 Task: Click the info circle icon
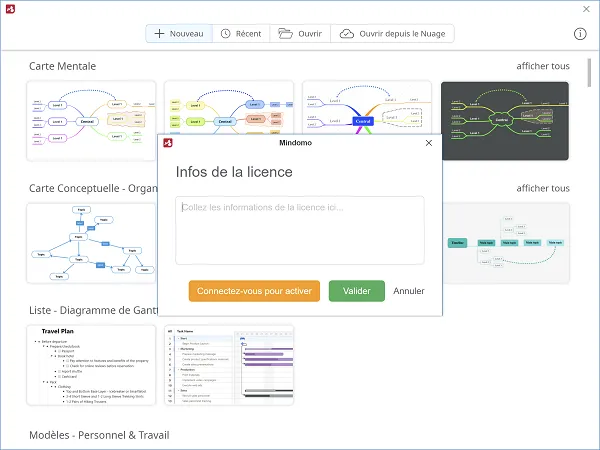(x=580, y=34)
